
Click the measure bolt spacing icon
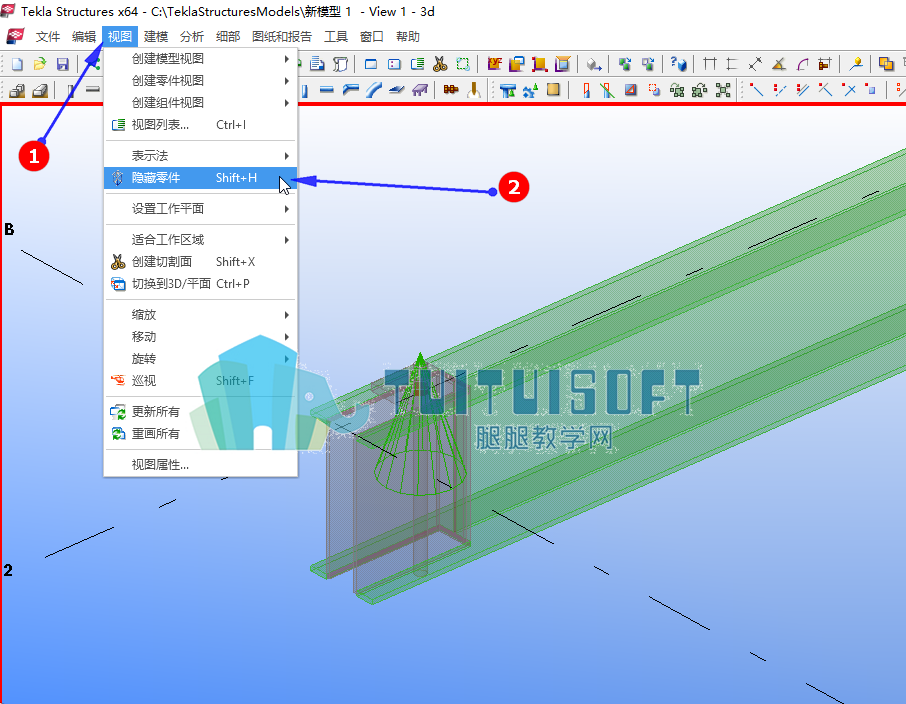pos(825,64)
